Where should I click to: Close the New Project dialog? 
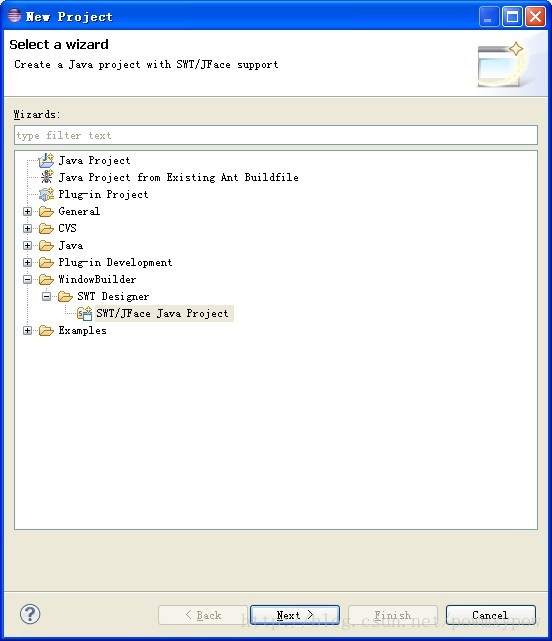pyautogui.click(x=535, y=16)
